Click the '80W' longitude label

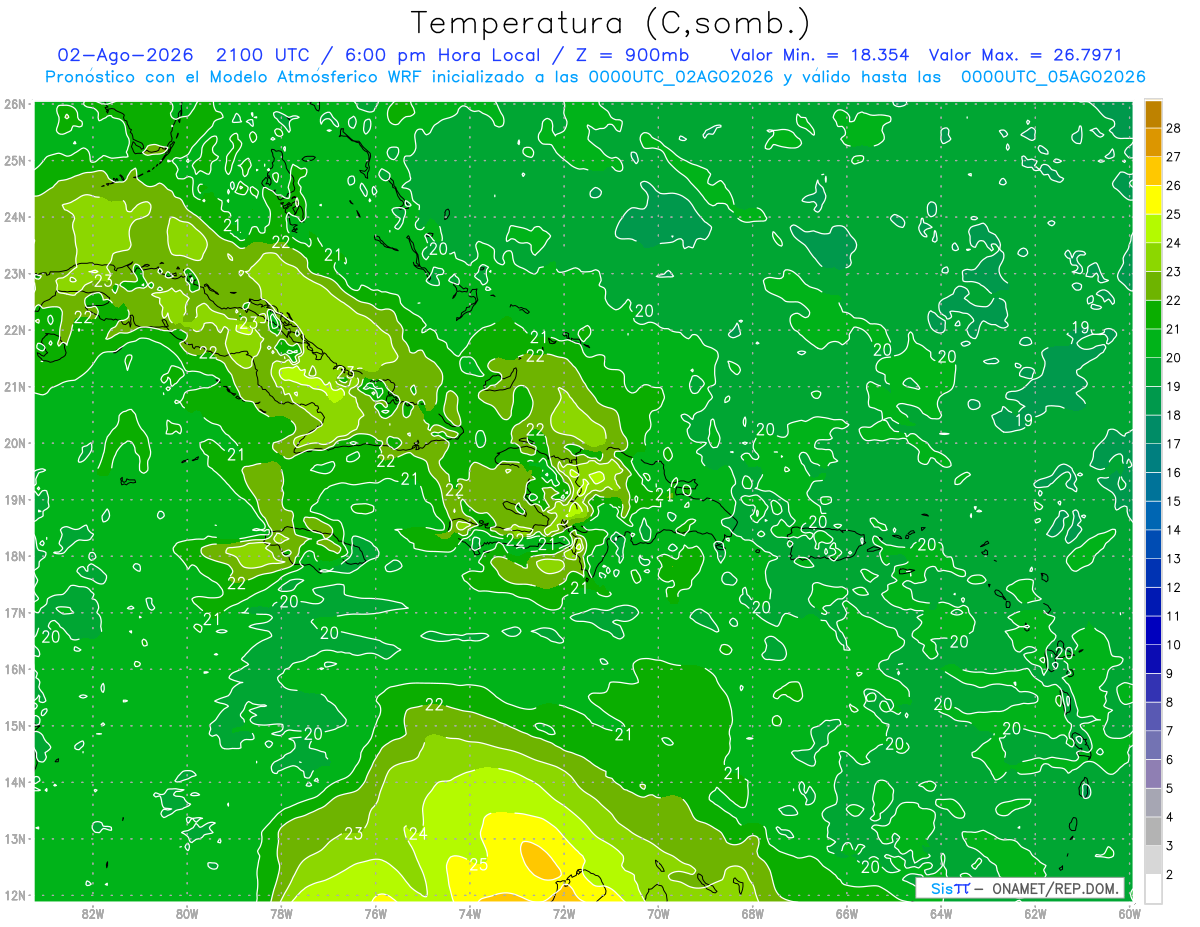coord(187,913)
